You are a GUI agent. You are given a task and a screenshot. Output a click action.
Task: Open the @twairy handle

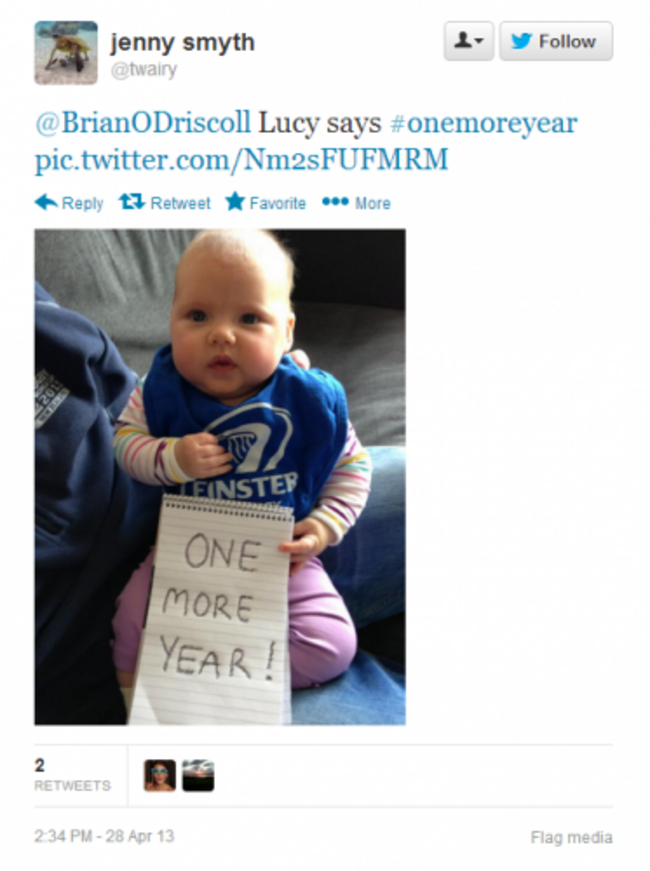point(144,70)
